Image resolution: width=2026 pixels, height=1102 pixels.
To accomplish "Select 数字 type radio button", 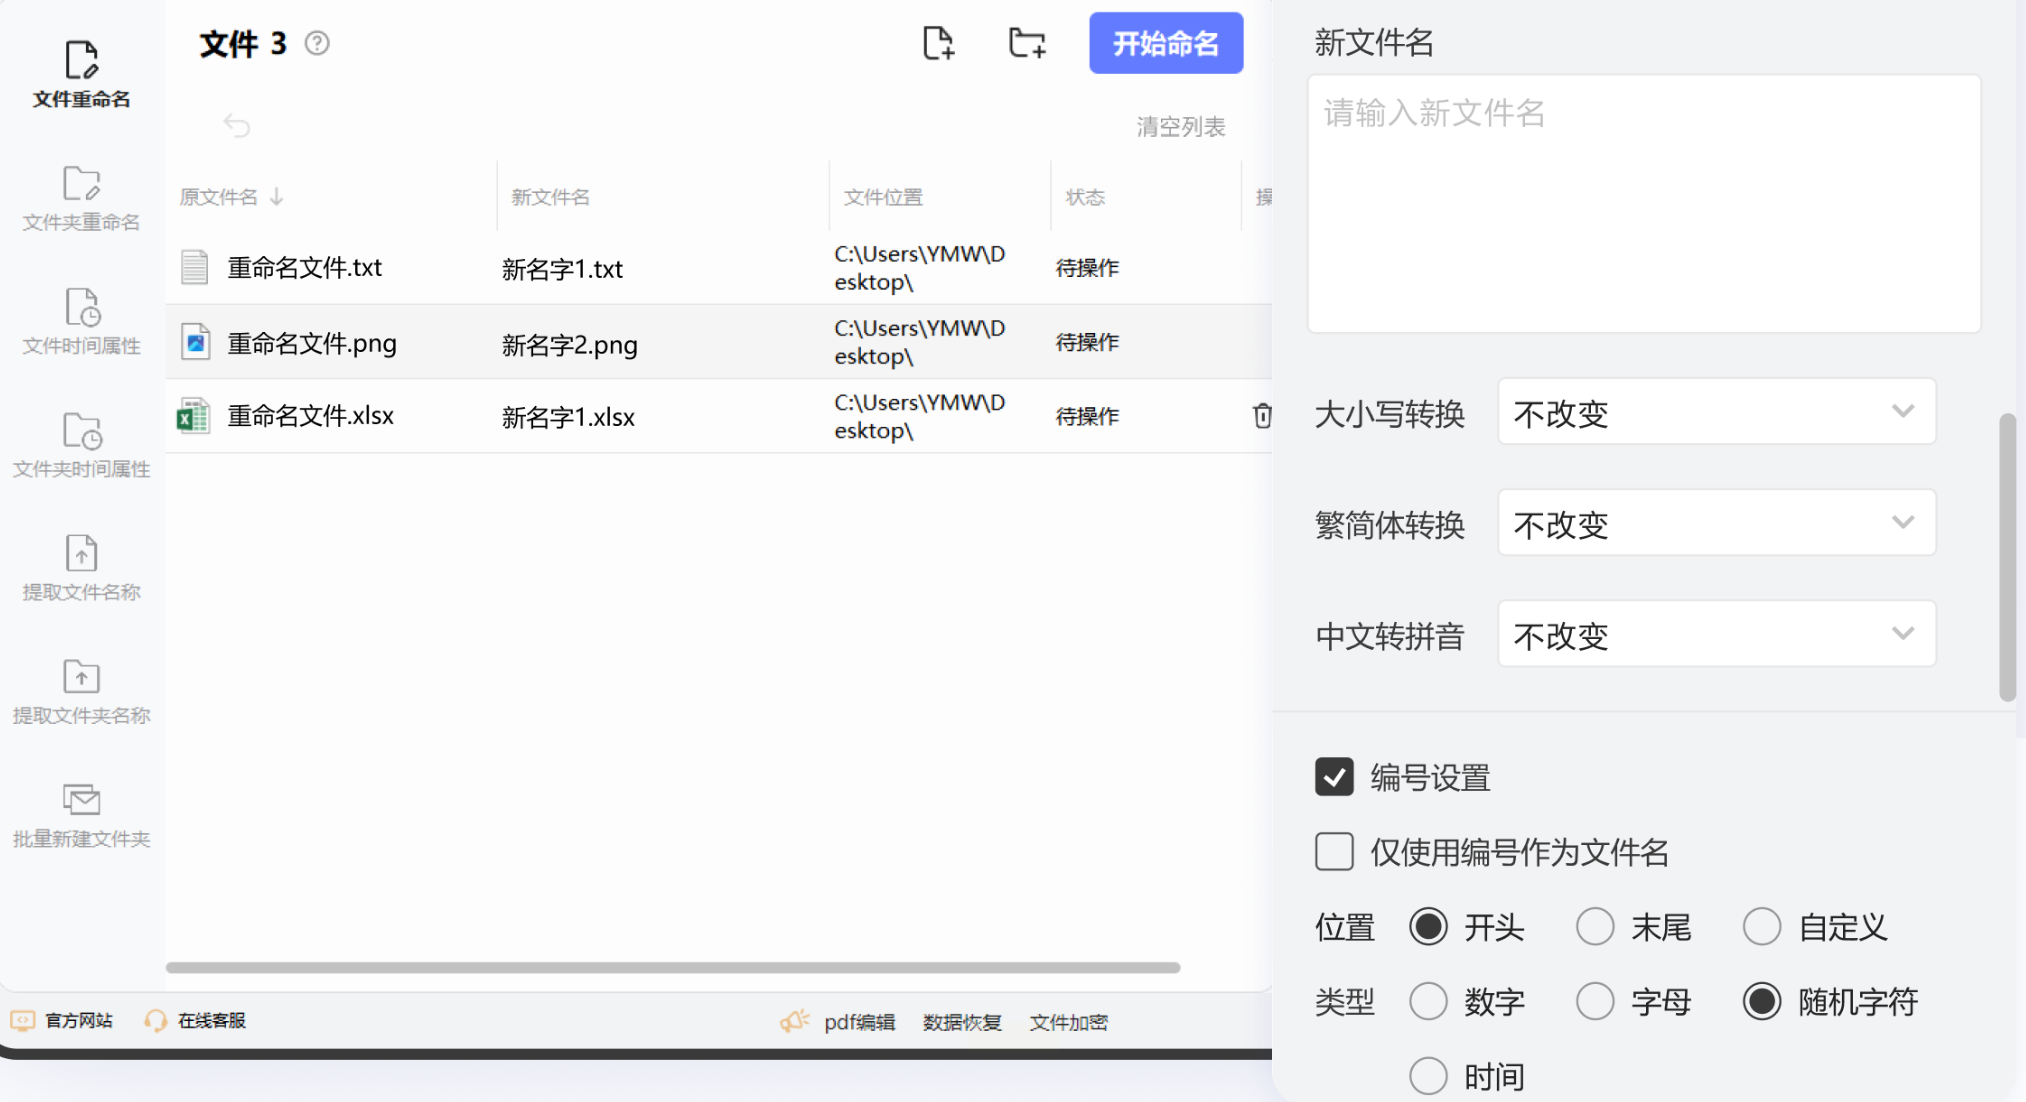I will (1428, 1001).
